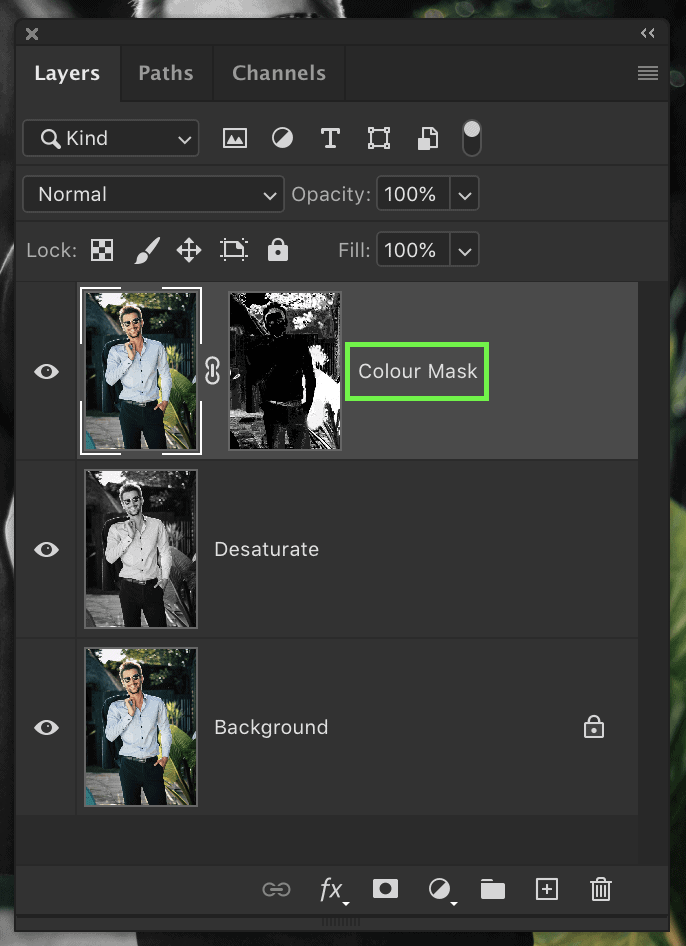
Task: Create a new layer
Action: click(547, 889)
